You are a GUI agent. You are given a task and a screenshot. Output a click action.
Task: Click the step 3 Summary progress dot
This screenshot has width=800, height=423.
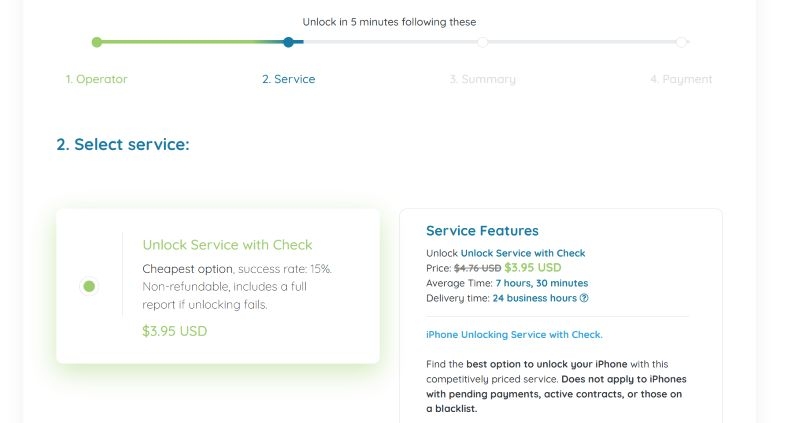pyautogui.click(x=483, y=42)
